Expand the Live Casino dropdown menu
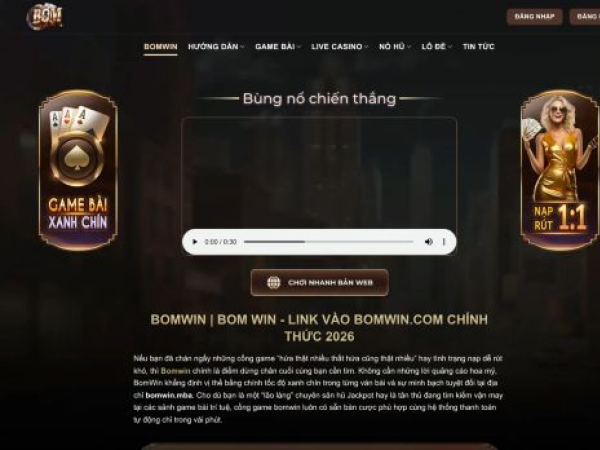The width and height of the screenshot is (600, 450). tap(340, 47)
